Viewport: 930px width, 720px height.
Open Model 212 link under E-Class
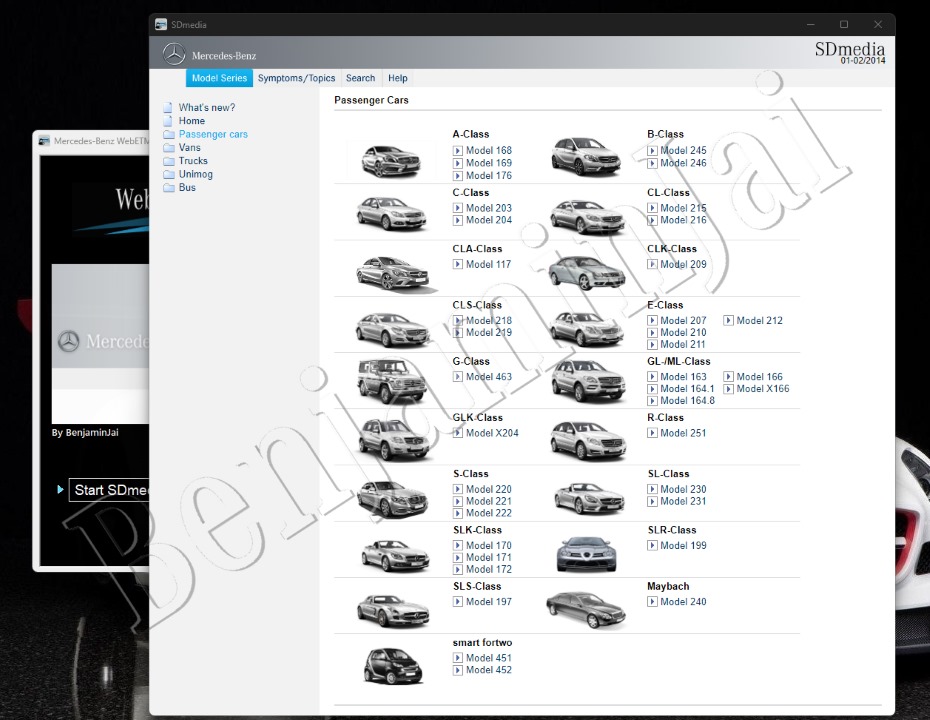[x=759, y=321]
